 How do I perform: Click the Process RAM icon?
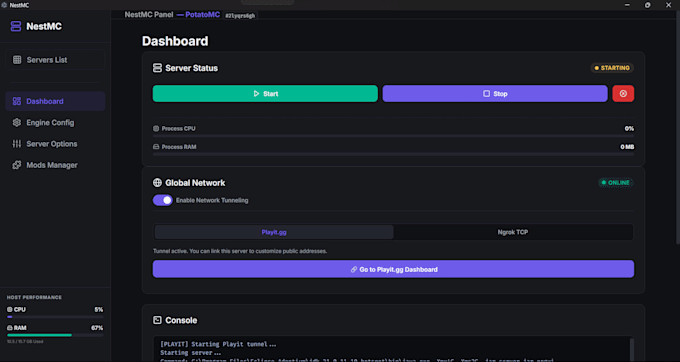click(156, 147)
